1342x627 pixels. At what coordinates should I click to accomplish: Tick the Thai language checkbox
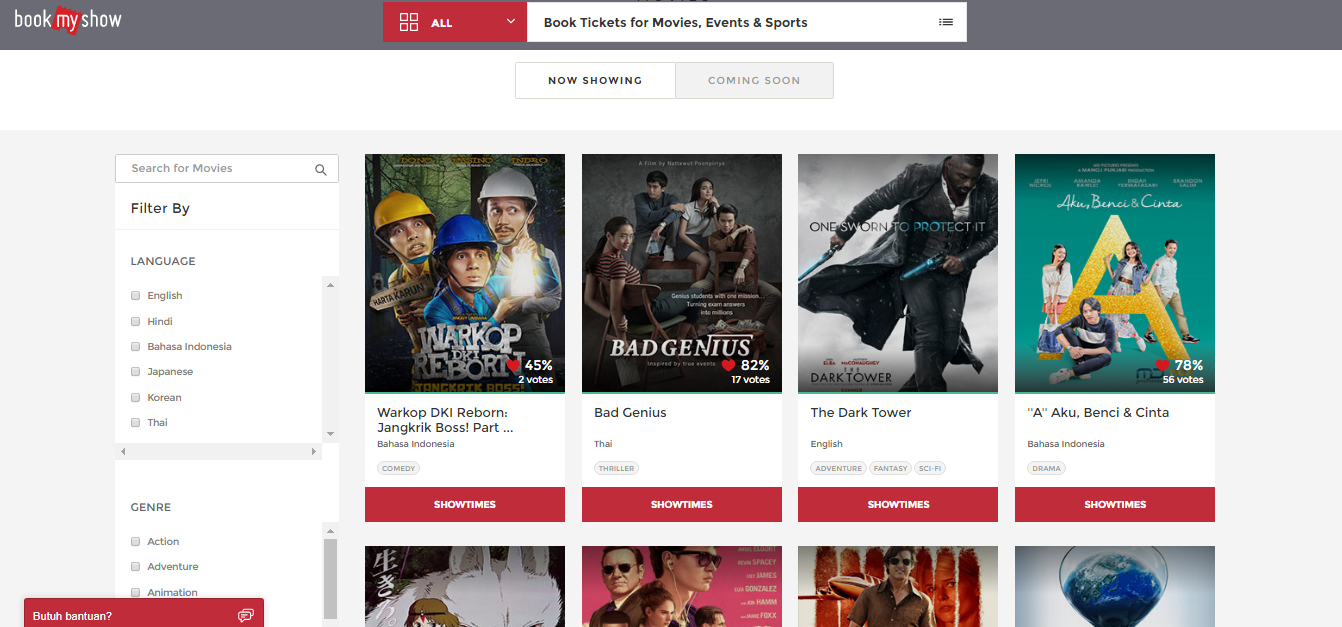[135, 422]
